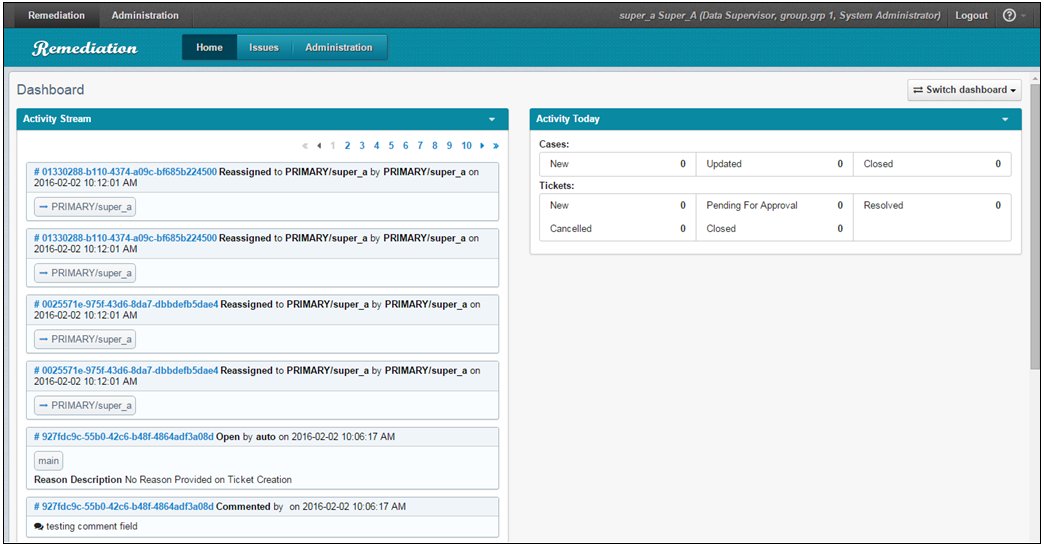Go to next page arrow in pagination
This screenshot has height=544, width=1044.
click(482, 146)
